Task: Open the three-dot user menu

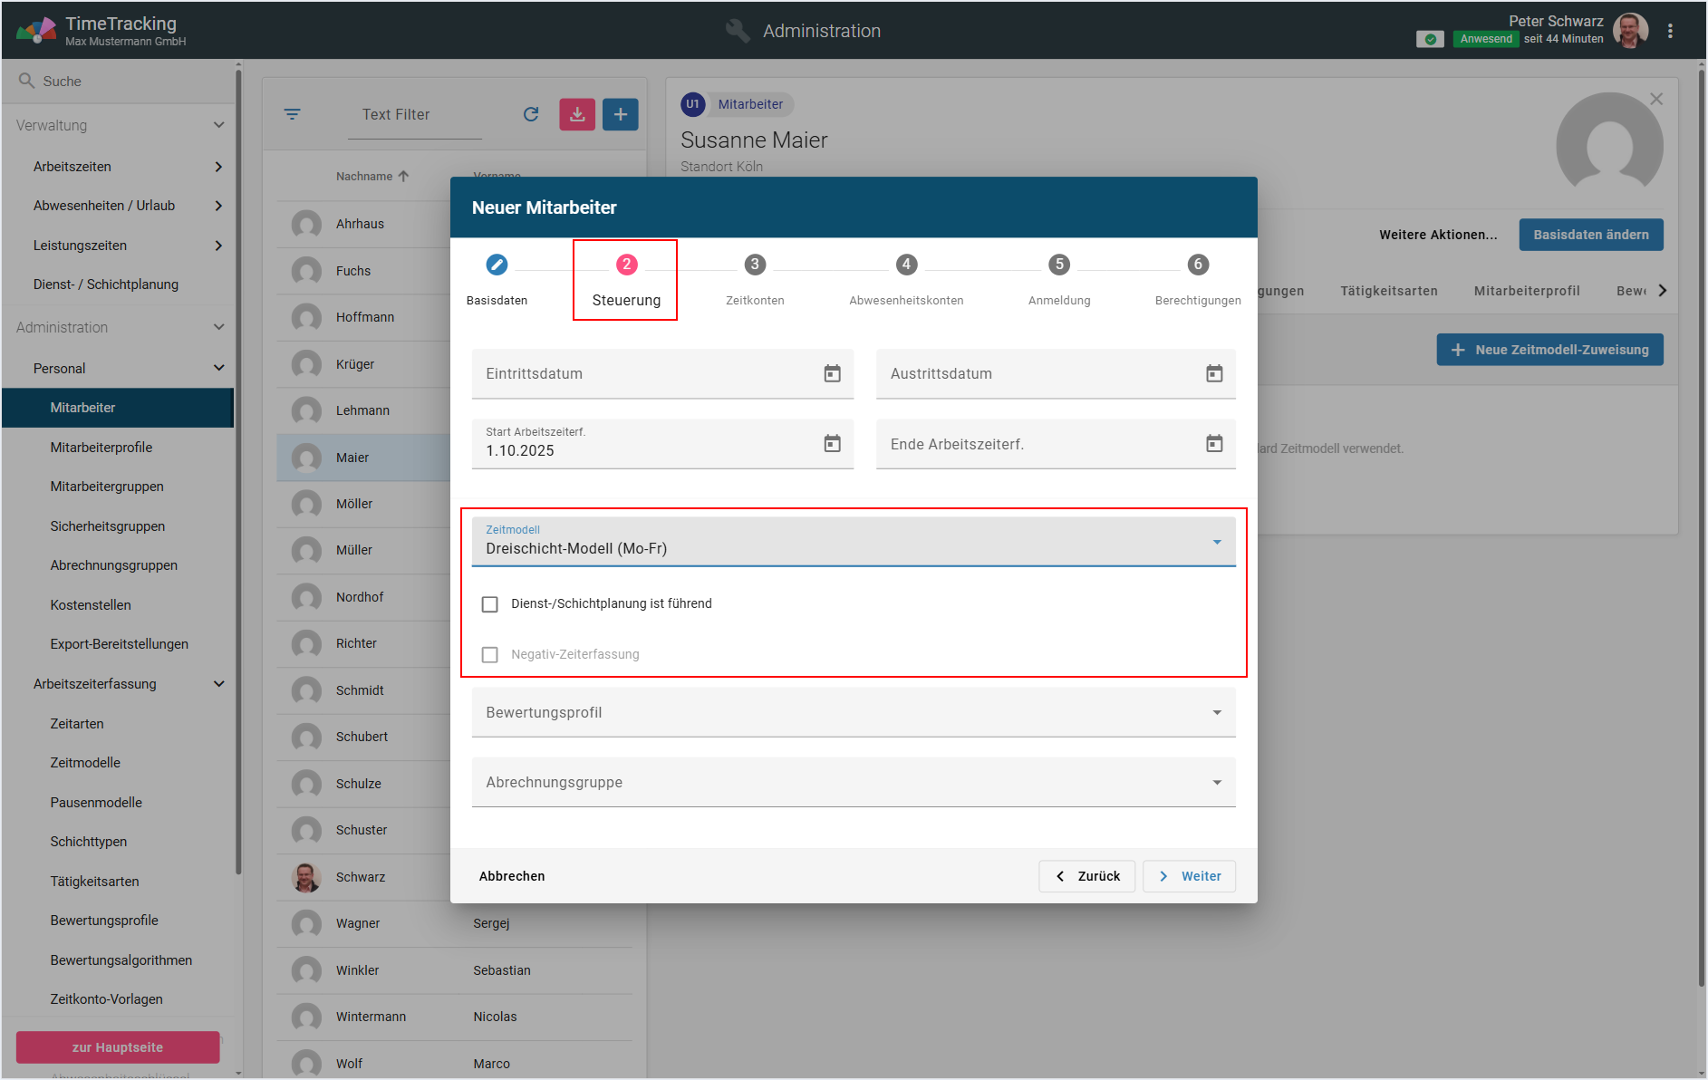Action: pos(1670,31)
